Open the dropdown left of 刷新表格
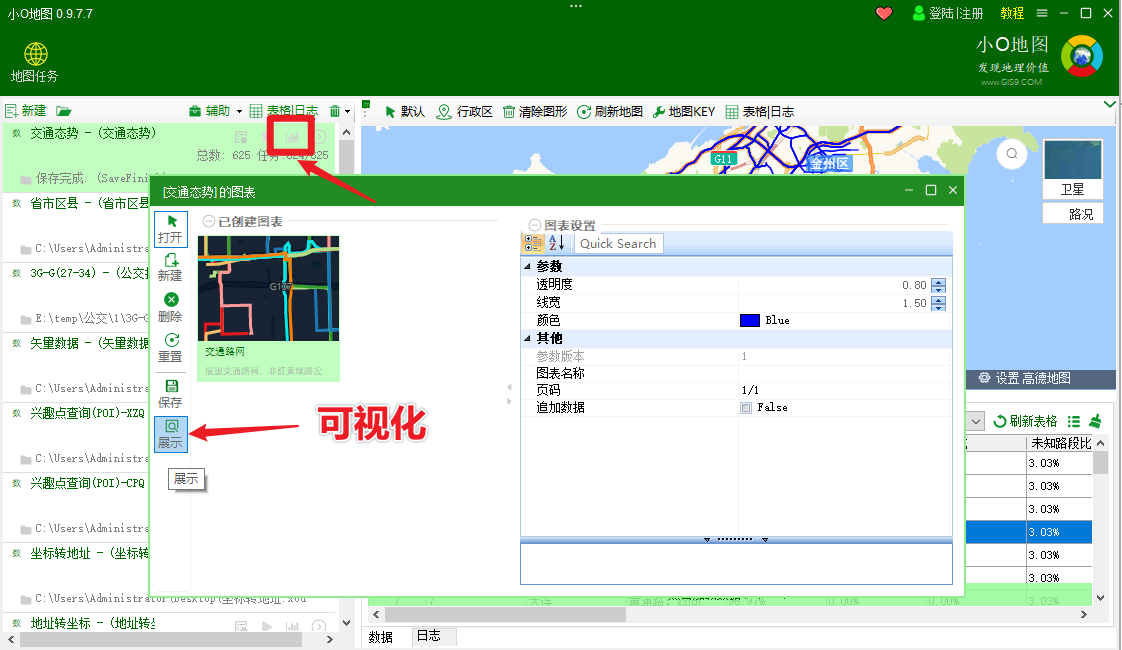Screen dimensions: 1122x650 [x=977, y=421]
